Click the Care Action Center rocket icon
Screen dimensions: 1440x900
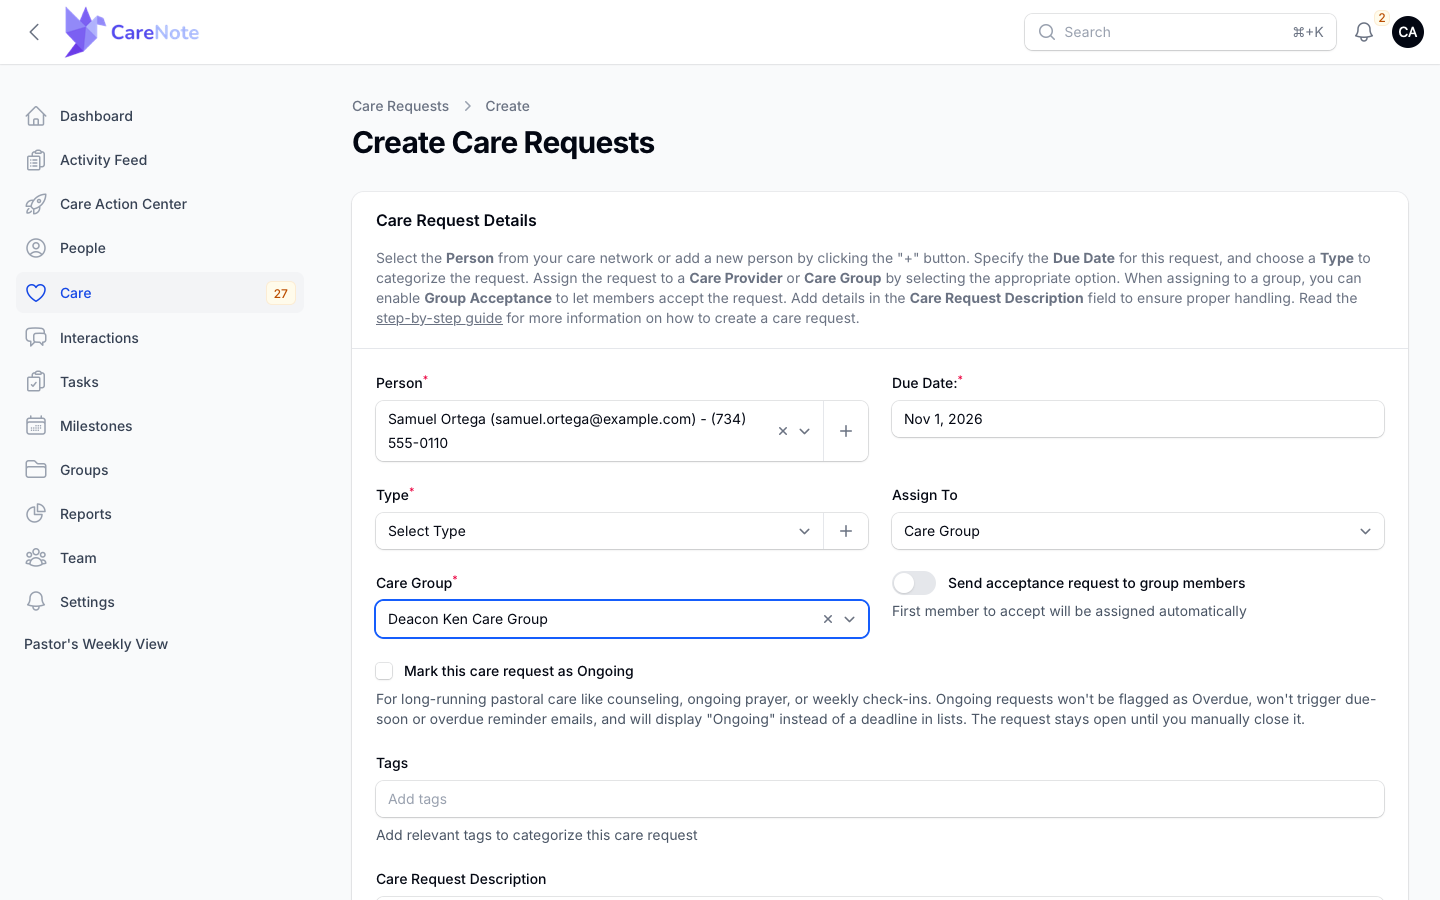coord(36,204)
